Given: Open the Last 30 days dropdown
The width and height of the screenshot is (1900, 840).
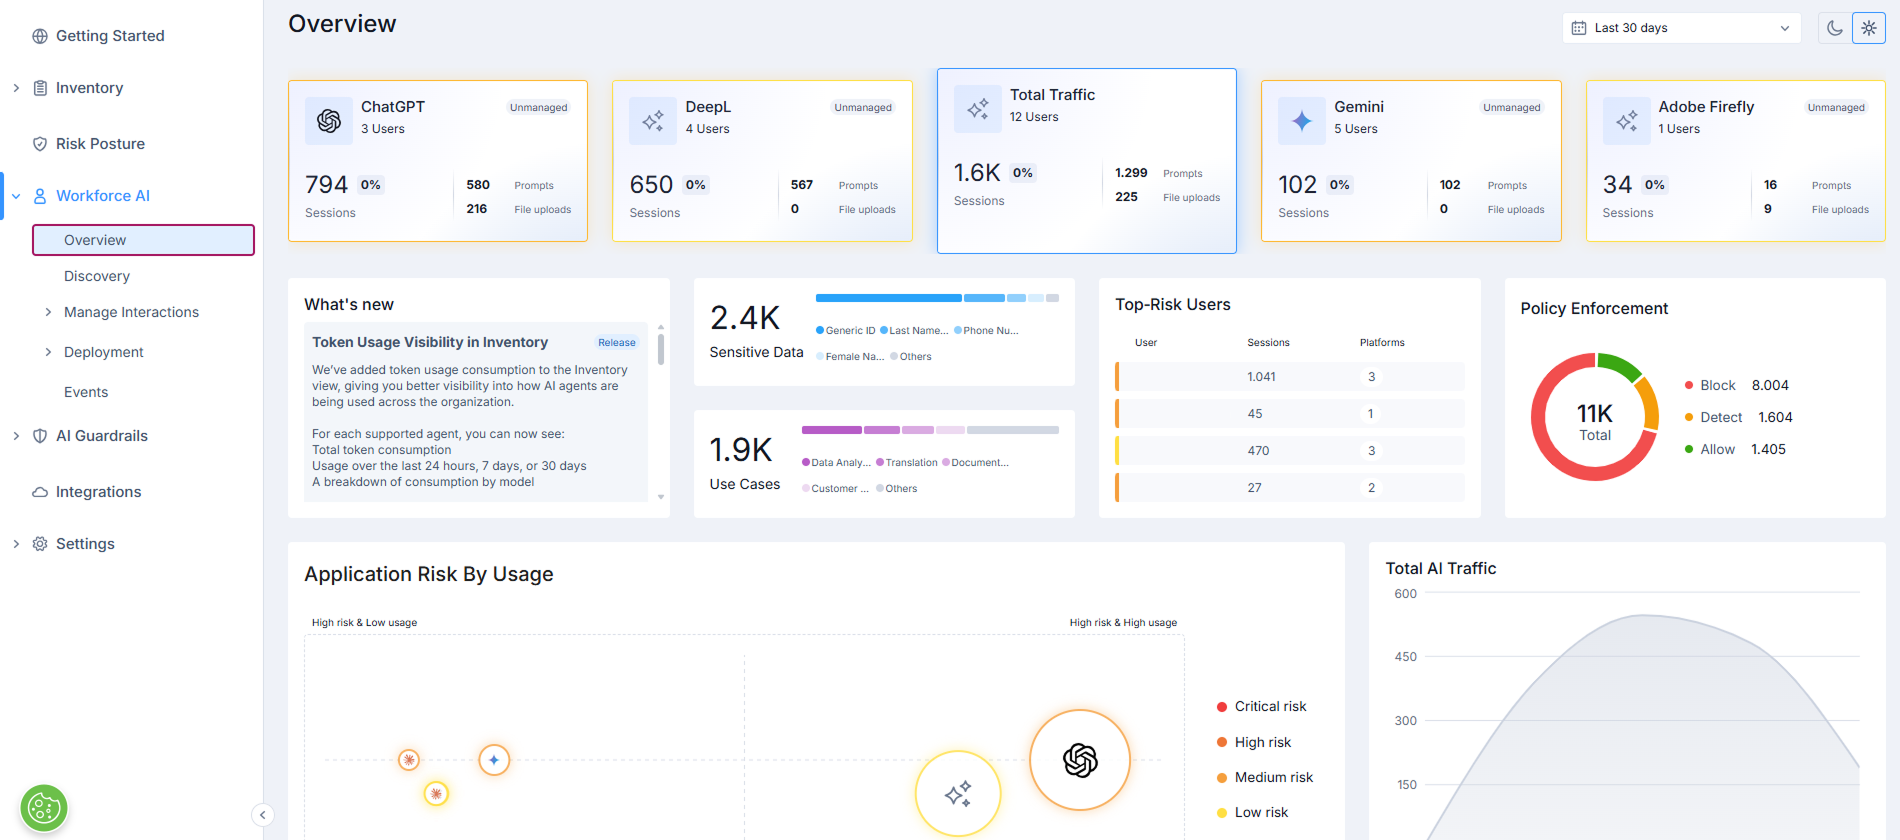Looking at the screenshot, I should pyautogui.click(x=1681, y=28).
